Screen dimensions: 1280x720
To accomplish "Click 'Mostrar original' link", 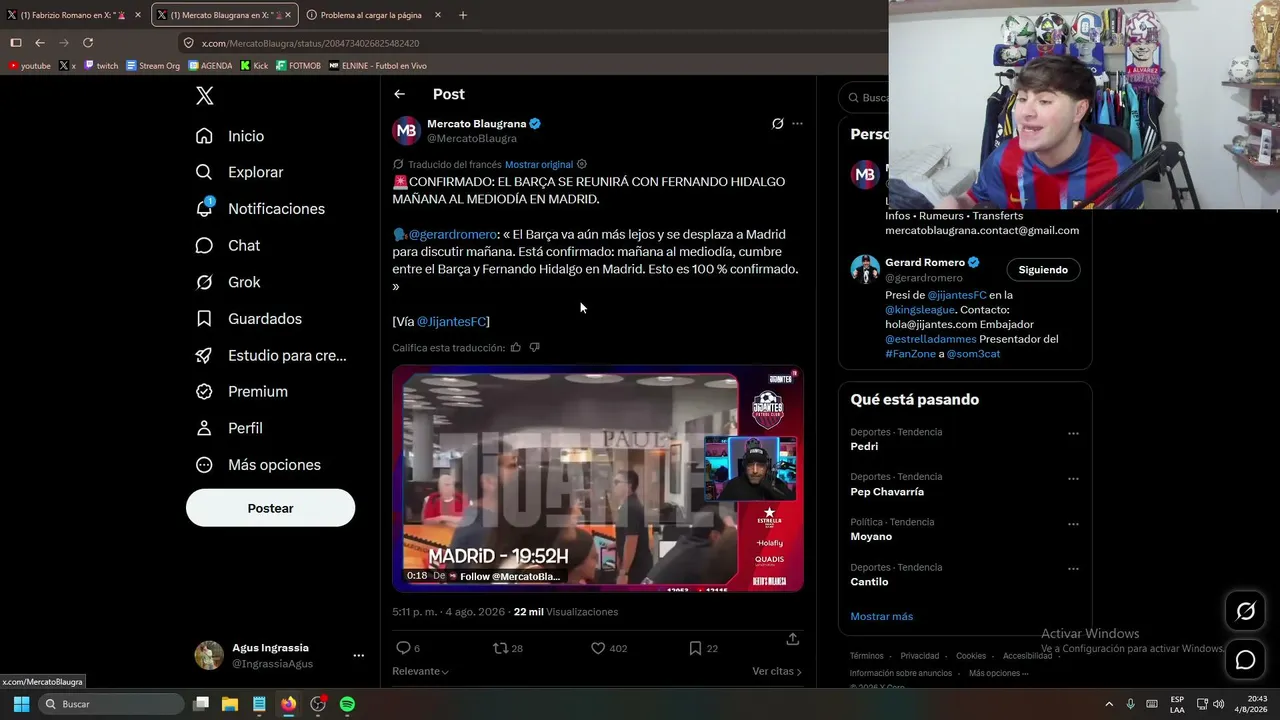I will tap(539, 164).
